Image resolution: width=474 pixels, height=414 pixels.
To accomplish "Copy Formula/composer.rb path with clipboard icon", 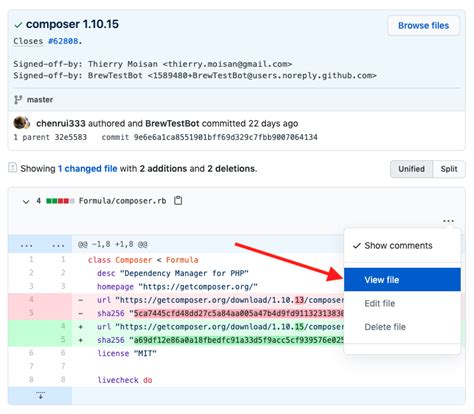I will (x=178, y=201).
